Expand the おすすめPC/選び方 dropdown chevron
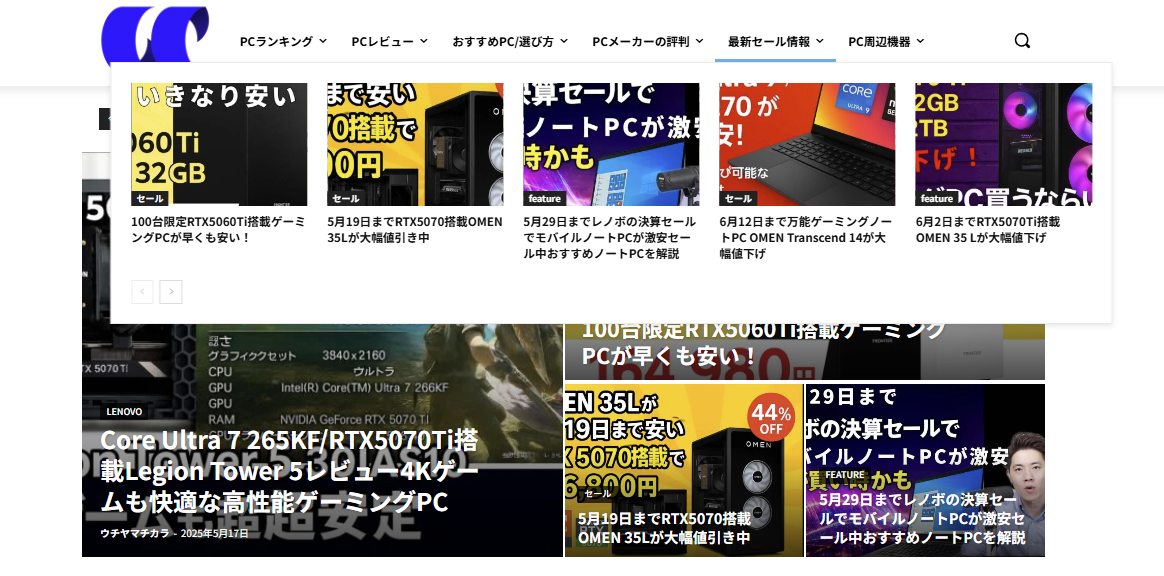The height and width of the screenshot is (576, 1164). [x=563, y=42]
